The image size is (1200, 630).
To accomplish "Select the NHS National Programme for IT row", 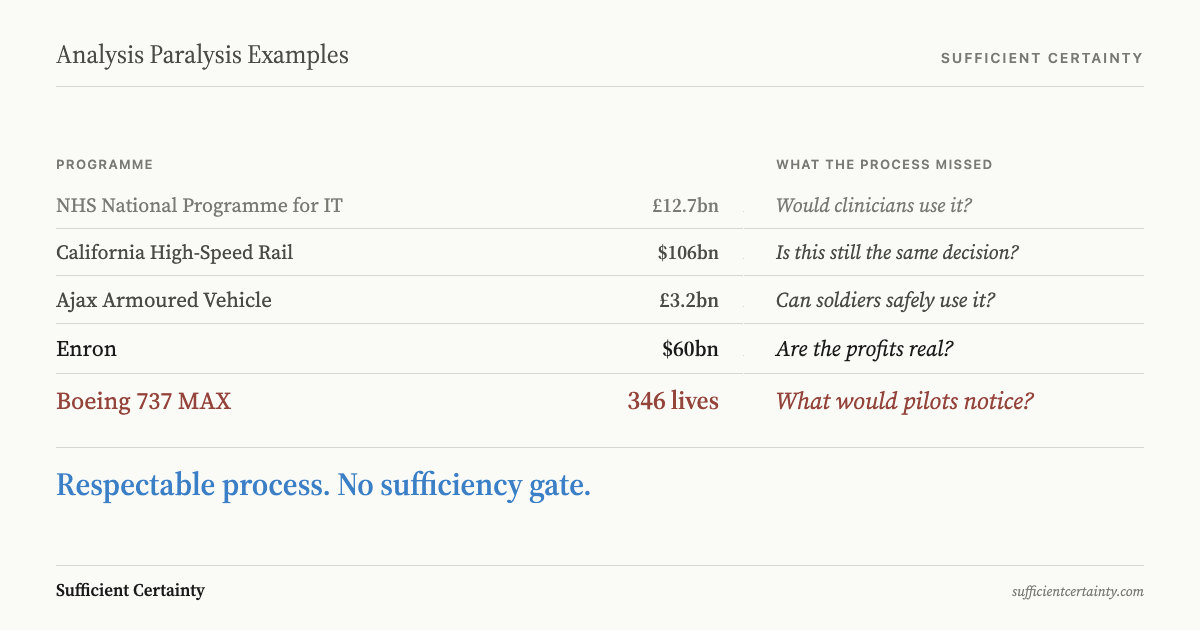I will point(600,206).
